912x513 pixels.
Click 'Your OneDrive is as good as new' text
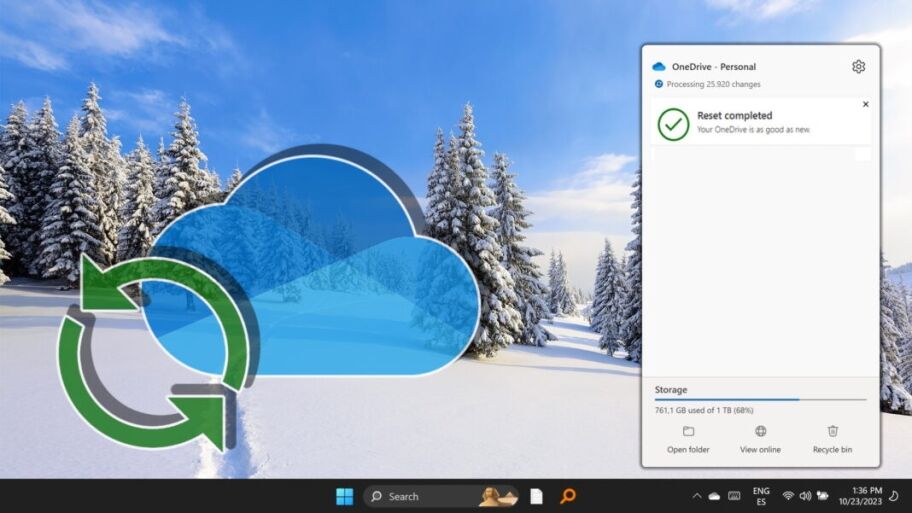(x=753, y=130)
